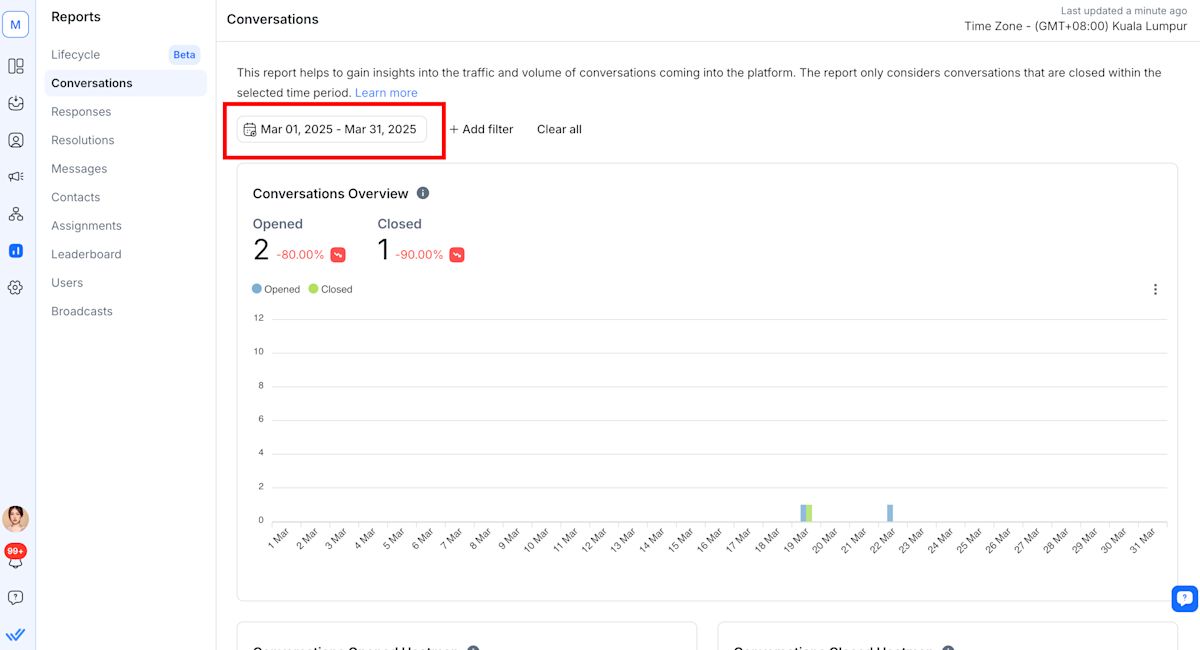Open the blue chat support widget
1200x650 pixels.
tap(1184, 598)
